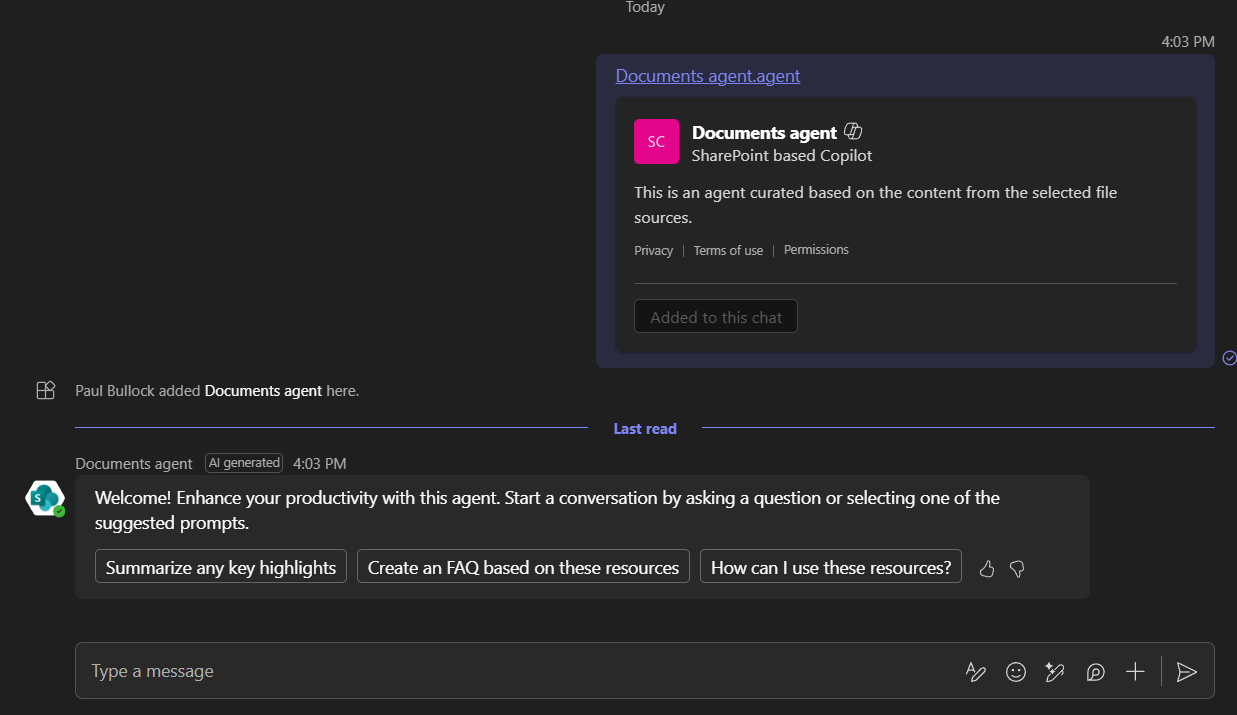
Task: Click the Type a message input field
Action: pyautogui.click(x=400, y=671)
